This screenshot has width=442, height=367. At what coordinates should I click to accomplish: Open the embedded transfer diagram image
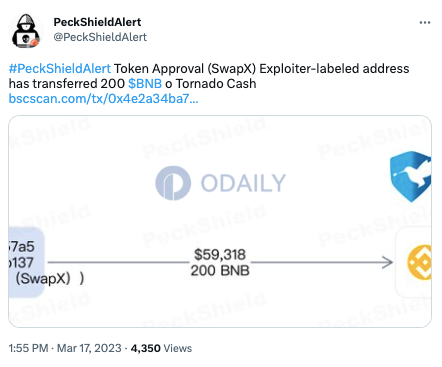pos(220,221)
